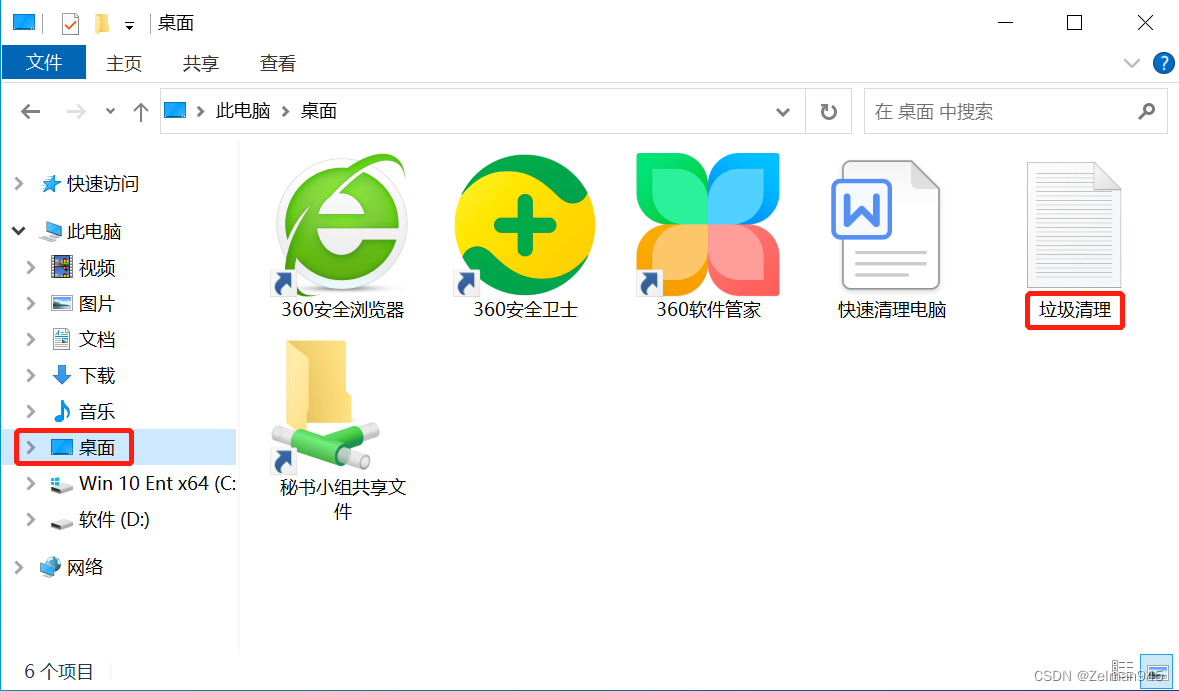
Task: Expand the 下载 tree node
Action: [31, 375]
